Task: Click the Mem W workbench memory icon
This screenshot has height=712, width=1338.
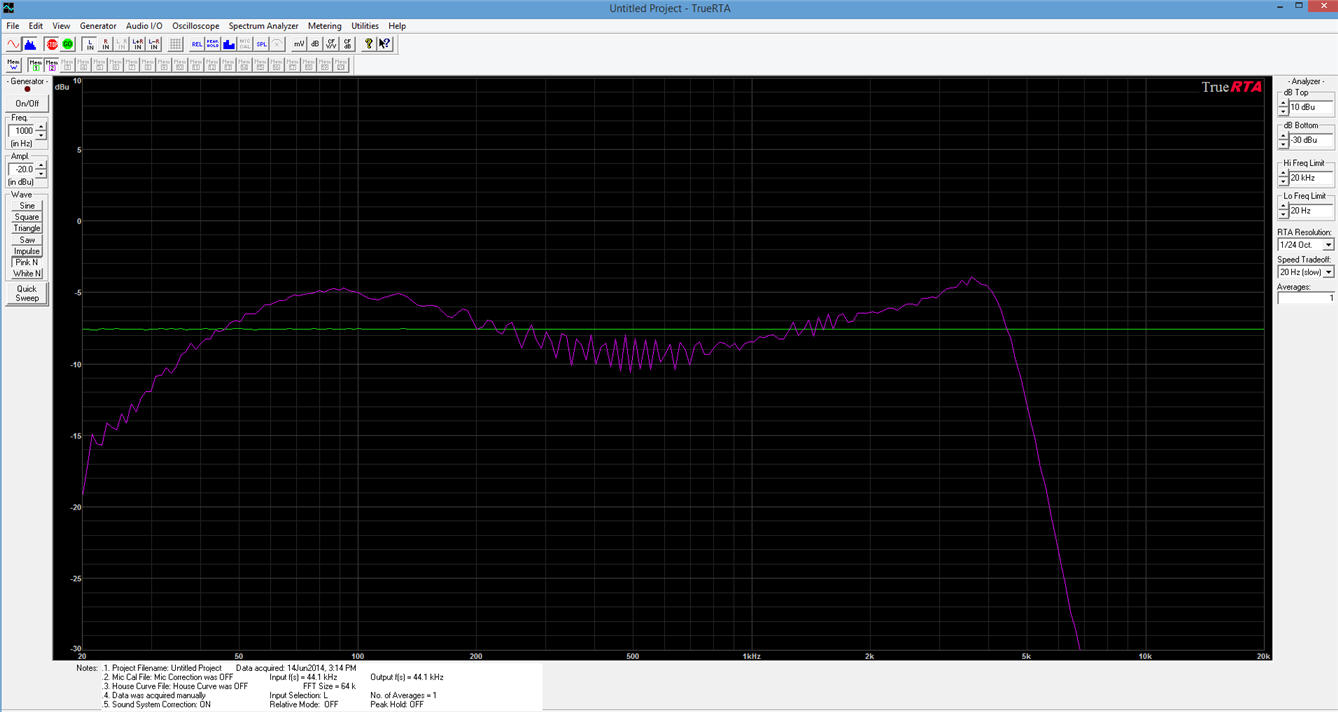Action: pos(14,65)
